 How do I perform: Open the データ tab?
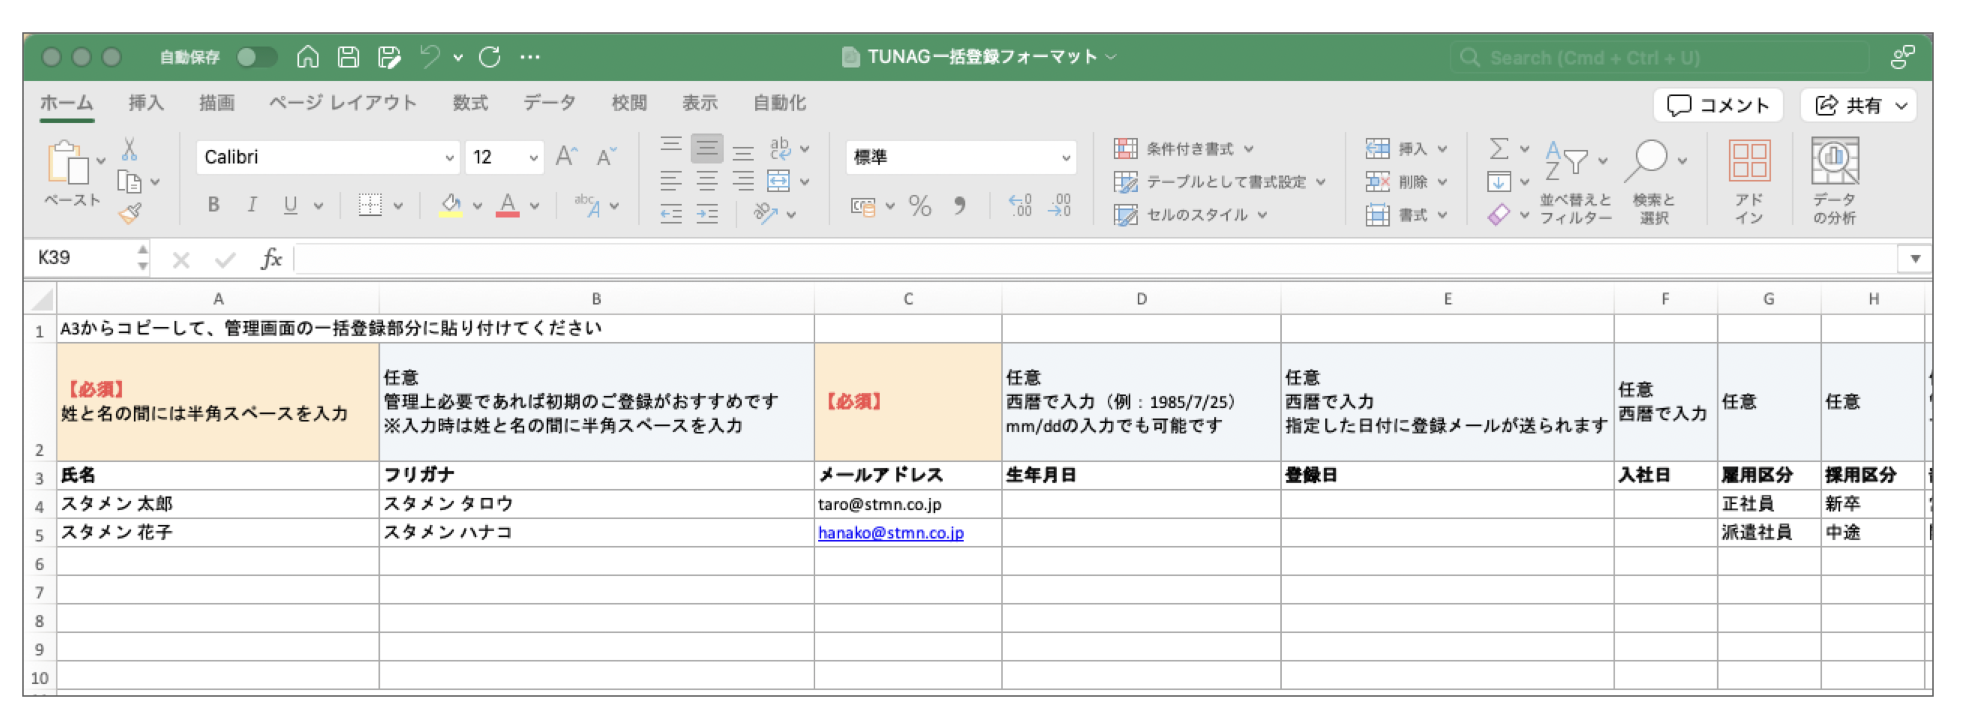point(550,103)
